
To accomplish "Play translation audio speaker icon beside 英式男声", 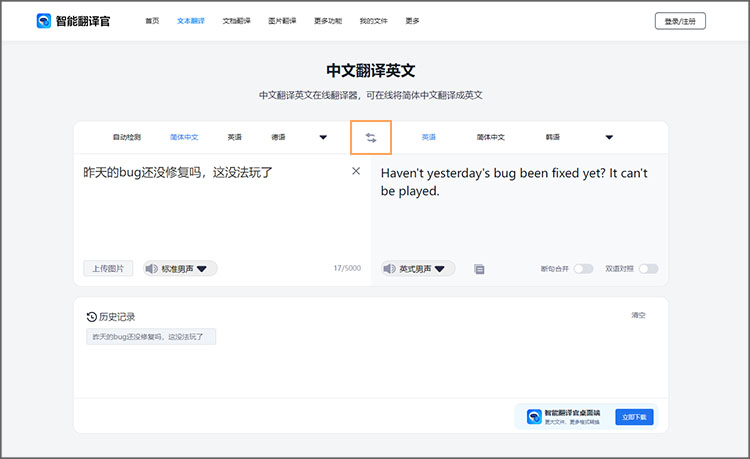I will (389, 269).
